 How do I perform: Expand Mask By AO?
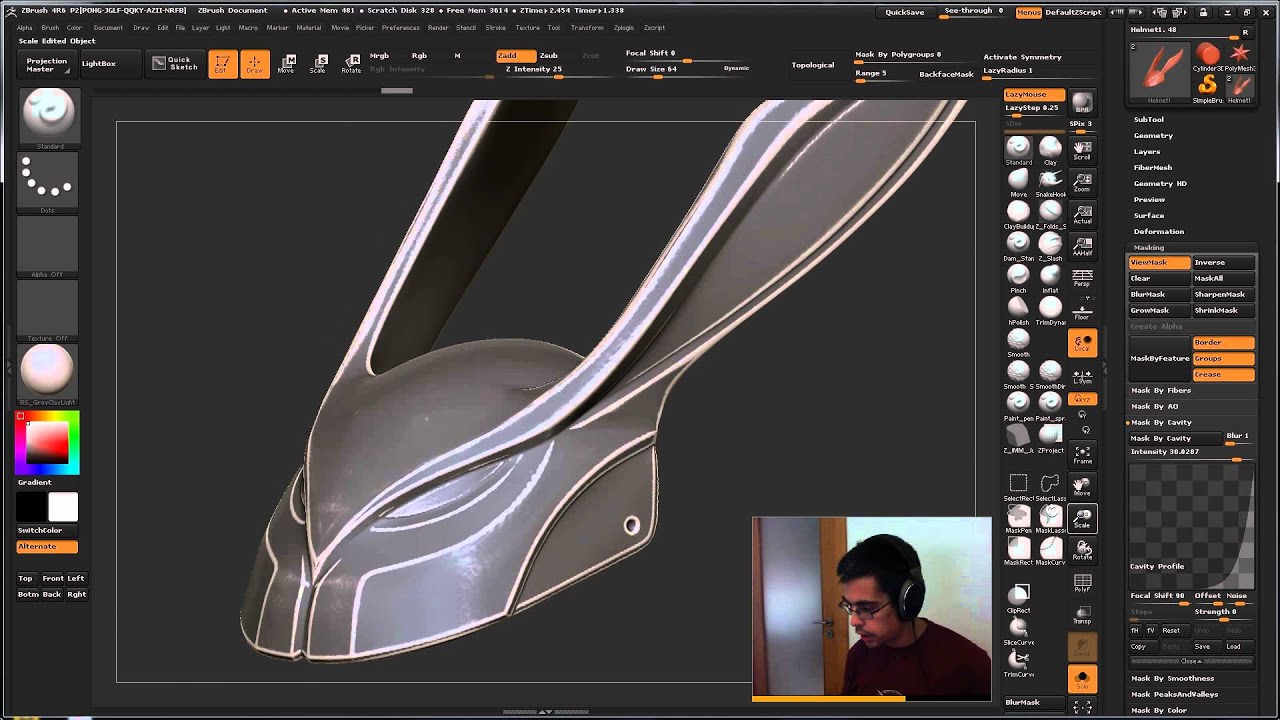[1155, 406]
